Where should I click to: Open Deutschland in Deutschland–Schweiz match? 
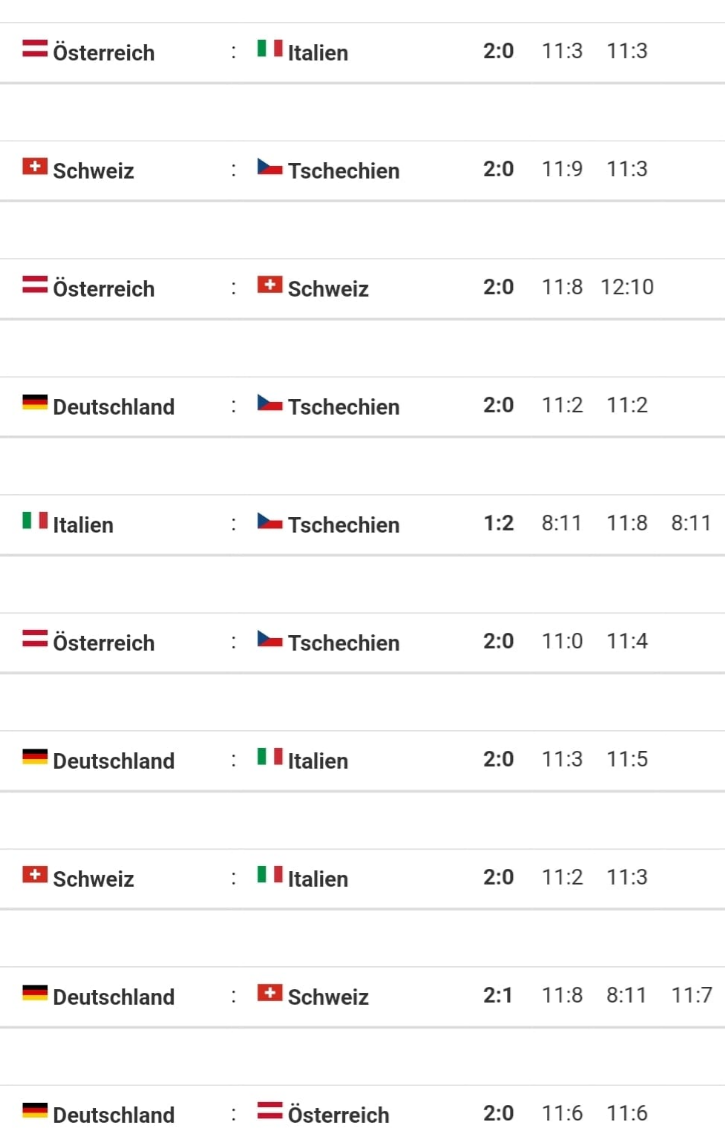click(x=113, y=997)
